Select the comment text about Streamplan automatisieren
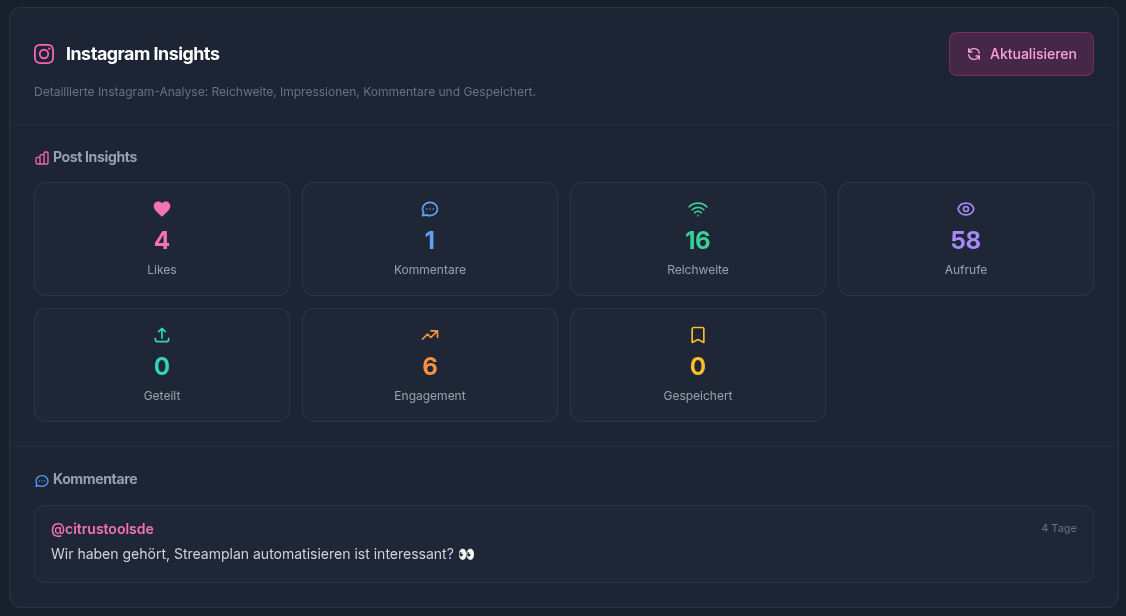The width and height of the screenshot is (1126, 616). pos(260,553)
